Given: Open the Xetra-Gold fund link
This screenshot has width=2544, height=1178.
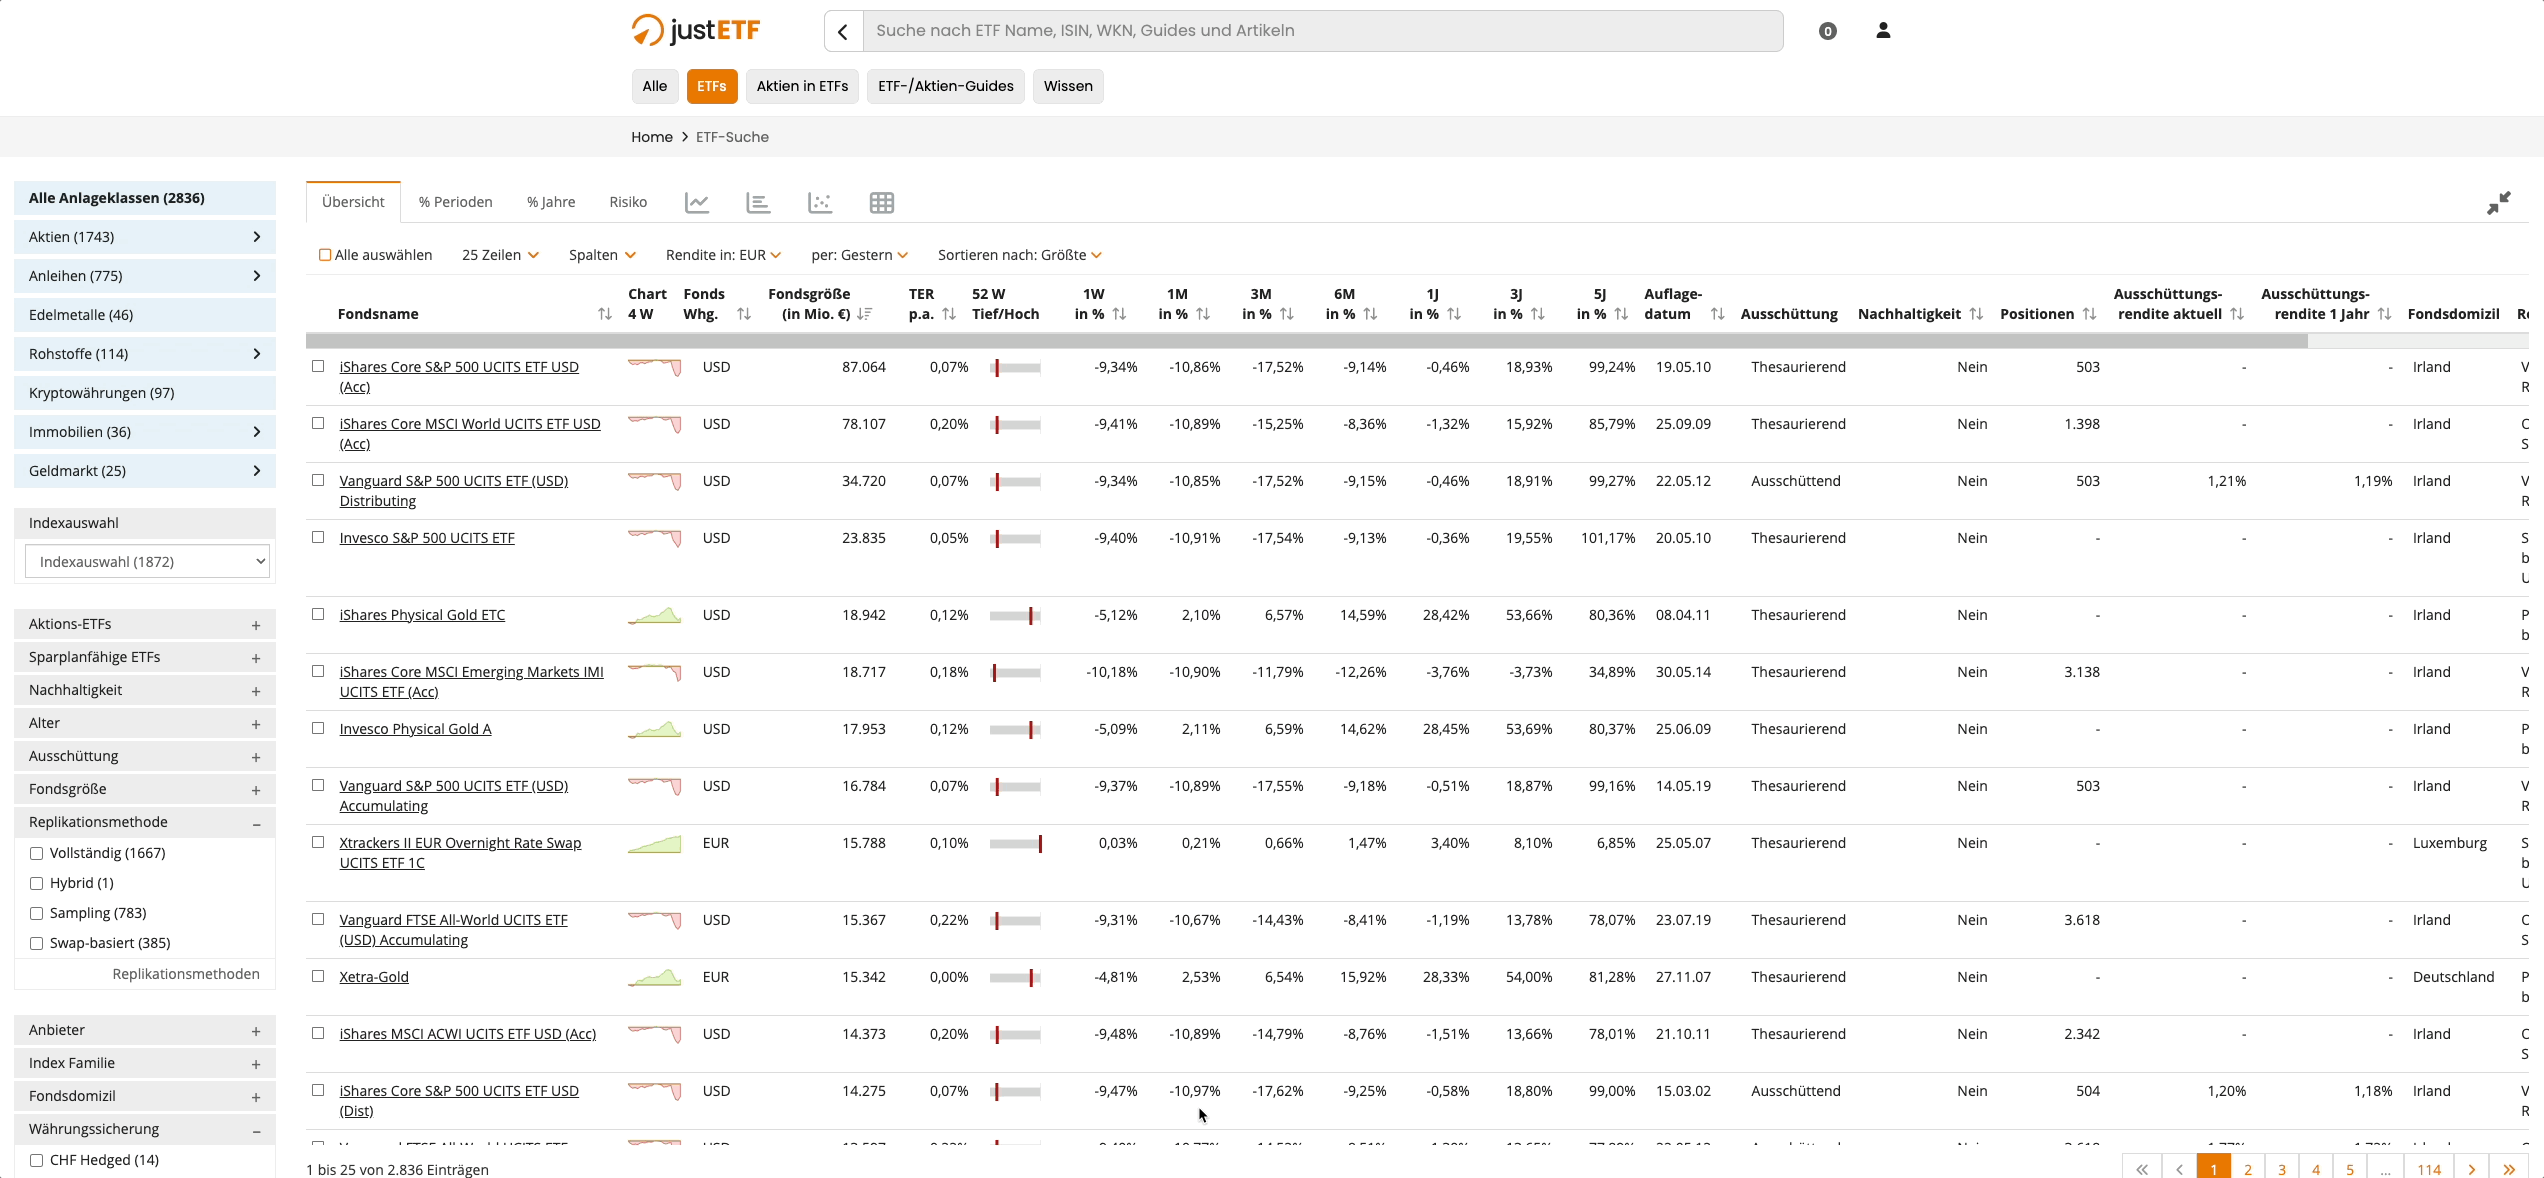Looking at the screenshot, I should click(x=374, y=977).
